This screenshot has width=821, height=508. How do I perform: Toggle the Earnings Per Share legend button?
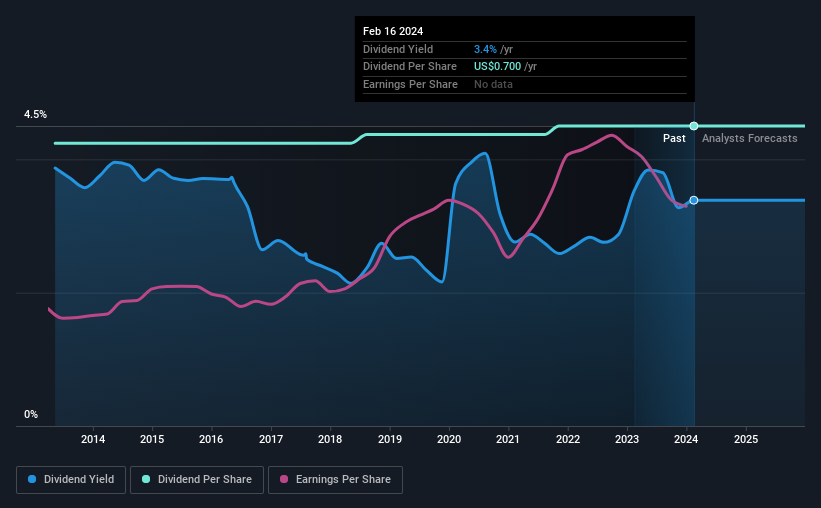click(x=335, y=480)
